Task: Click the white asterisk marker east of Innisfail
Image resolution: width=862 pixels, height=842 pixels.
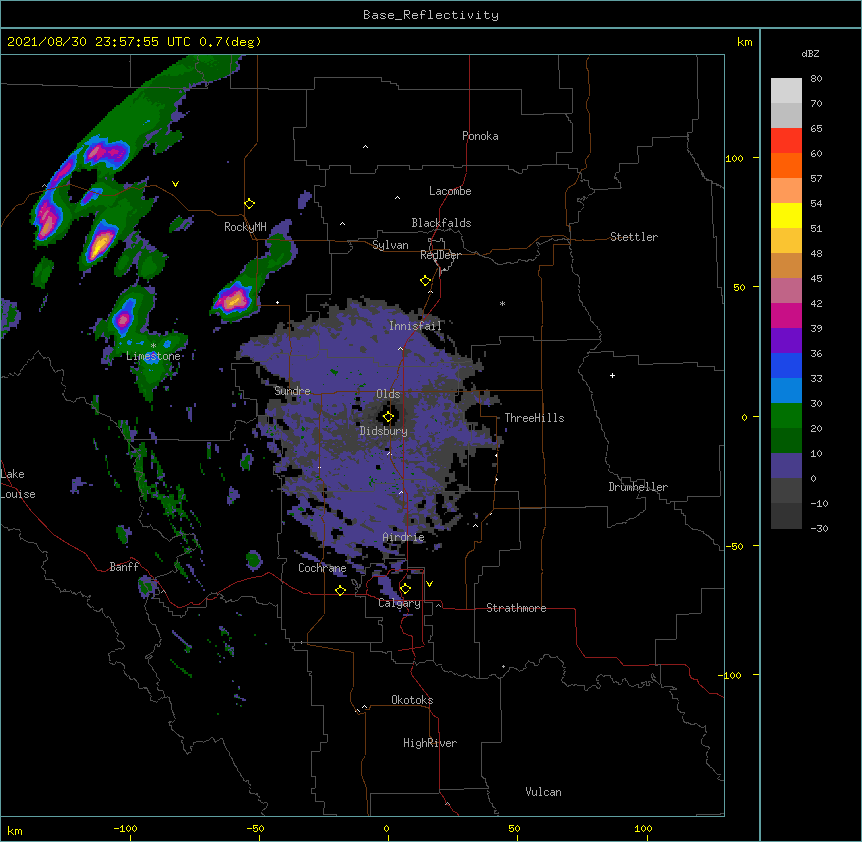Action: 502,303
